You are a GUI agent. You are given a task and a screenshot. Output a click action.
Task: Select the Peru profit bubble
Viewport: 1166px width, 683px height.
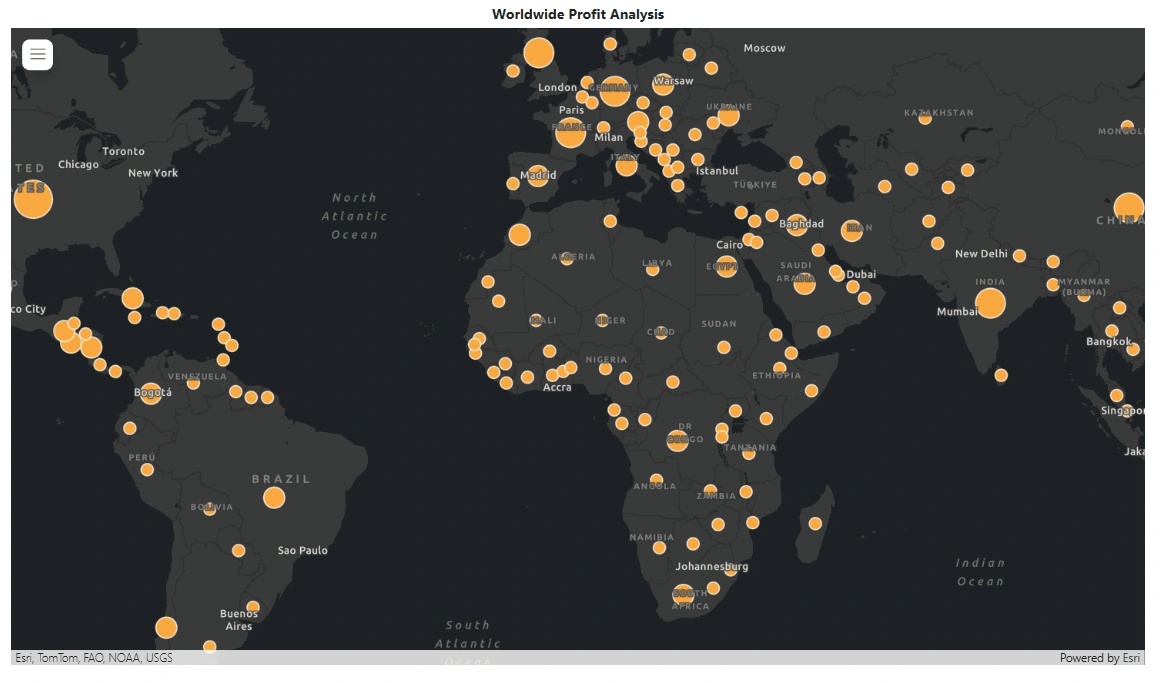click(x=147, y=469)
